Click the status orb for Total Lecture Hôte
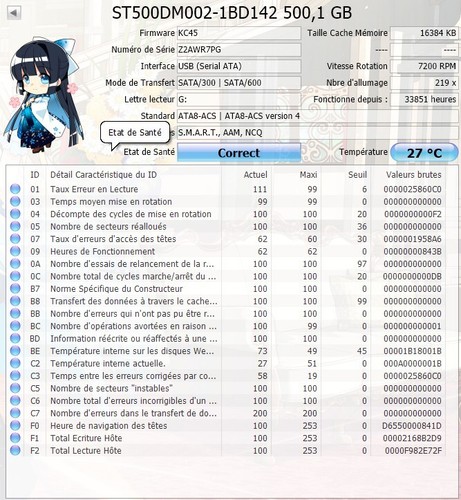 (15, 450)
